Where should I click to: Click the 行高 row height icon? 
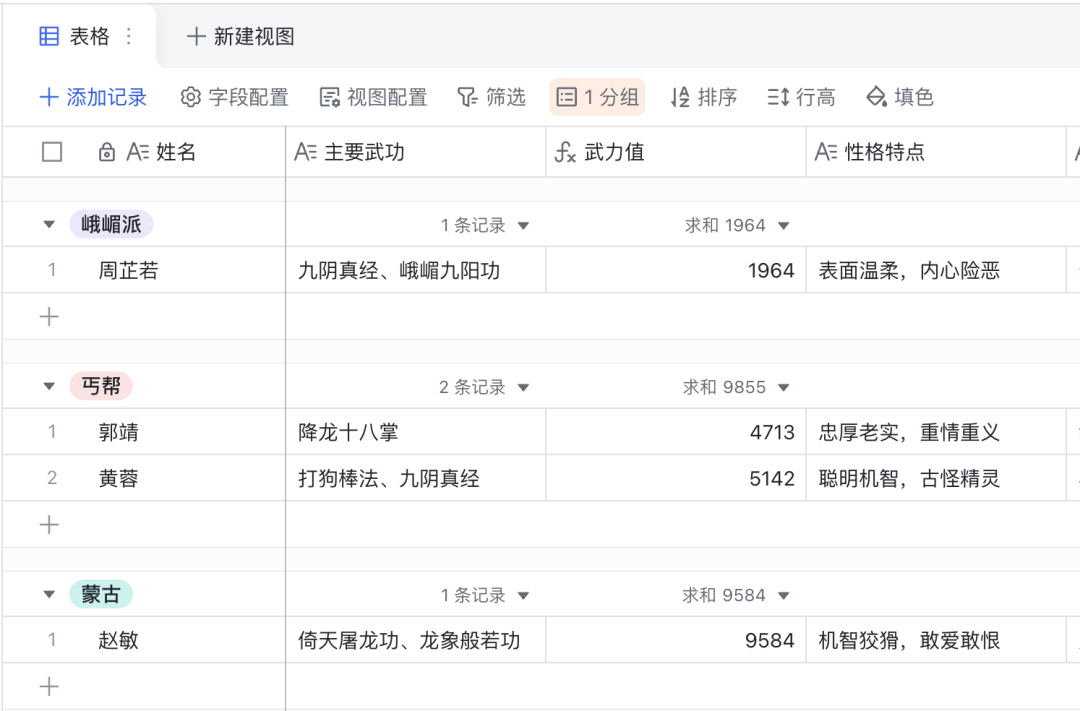[x=776, y=97]
